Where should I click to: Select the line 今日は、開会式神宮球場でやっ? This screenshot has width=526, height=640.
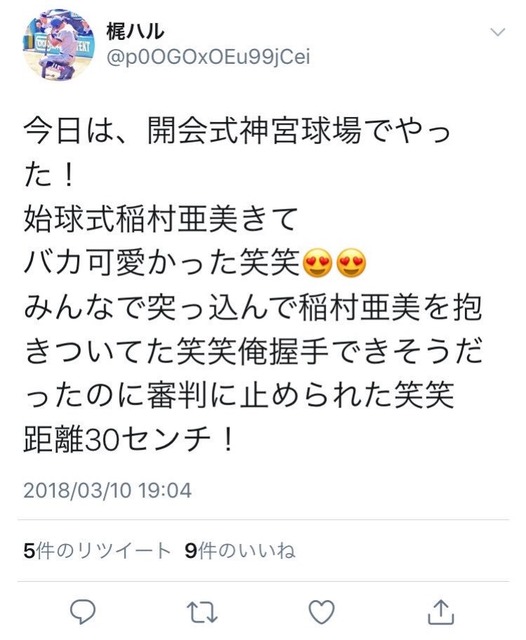(237, 131)
